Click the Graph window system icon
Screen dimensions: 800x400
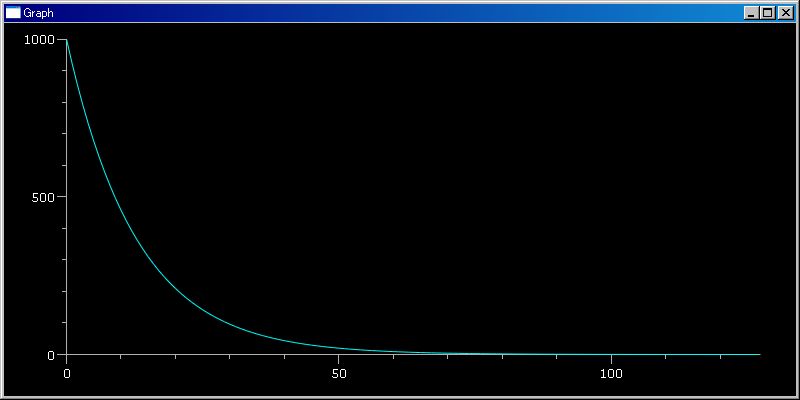(13, 13)
